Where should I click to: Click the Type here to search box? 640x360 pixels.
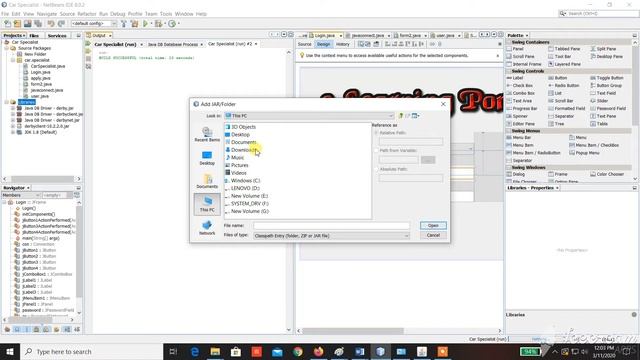click(91, 351)
